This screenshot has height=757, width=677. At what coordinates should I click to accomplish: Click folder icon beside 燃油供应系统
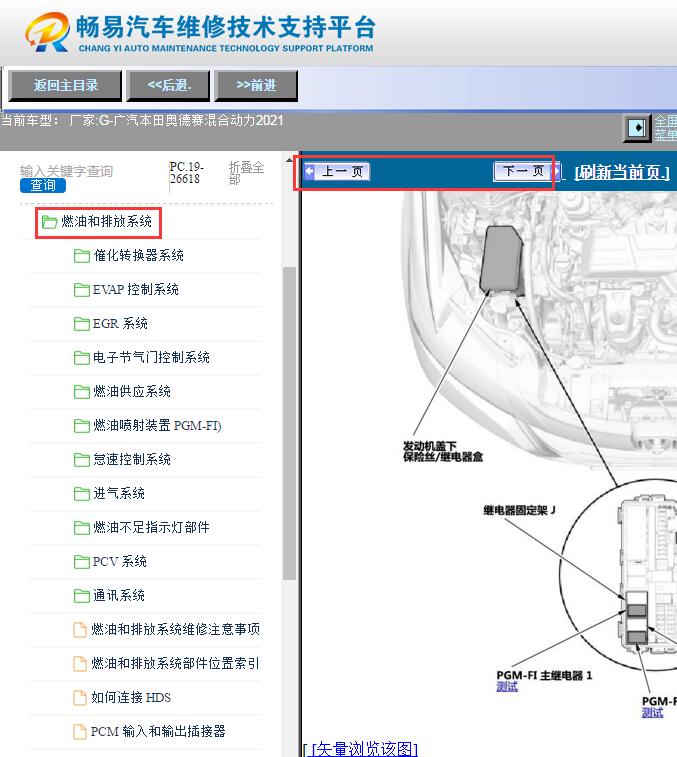click(x=82, y=392)
